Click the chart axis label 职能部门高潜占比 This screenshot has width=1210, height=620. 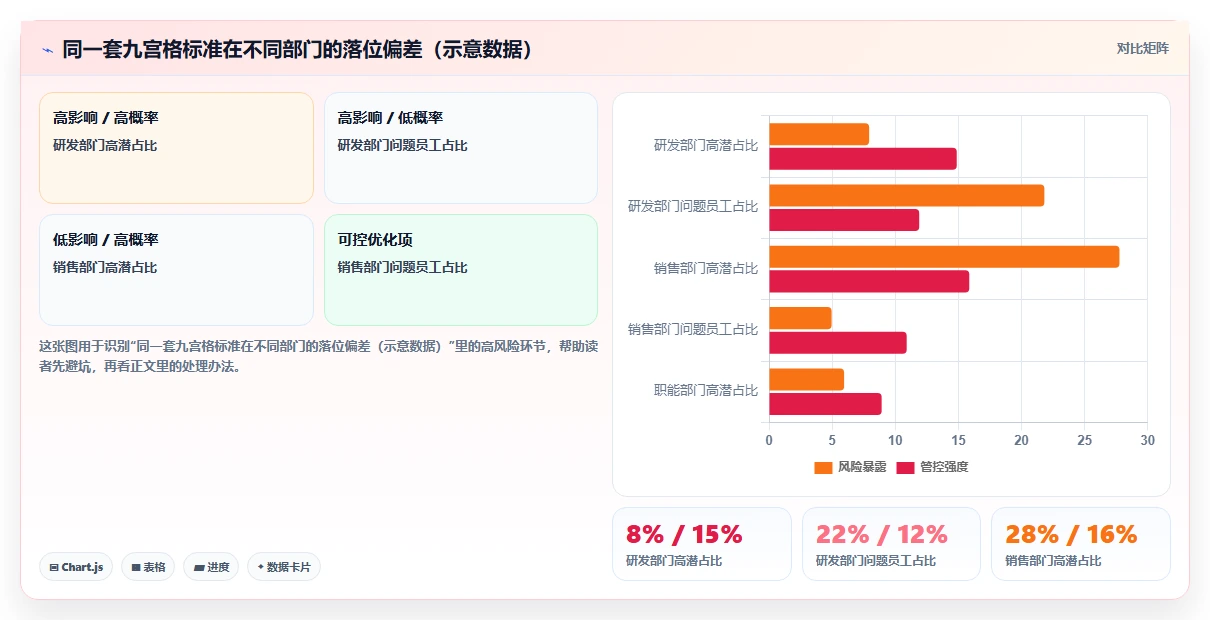[706, 391]
